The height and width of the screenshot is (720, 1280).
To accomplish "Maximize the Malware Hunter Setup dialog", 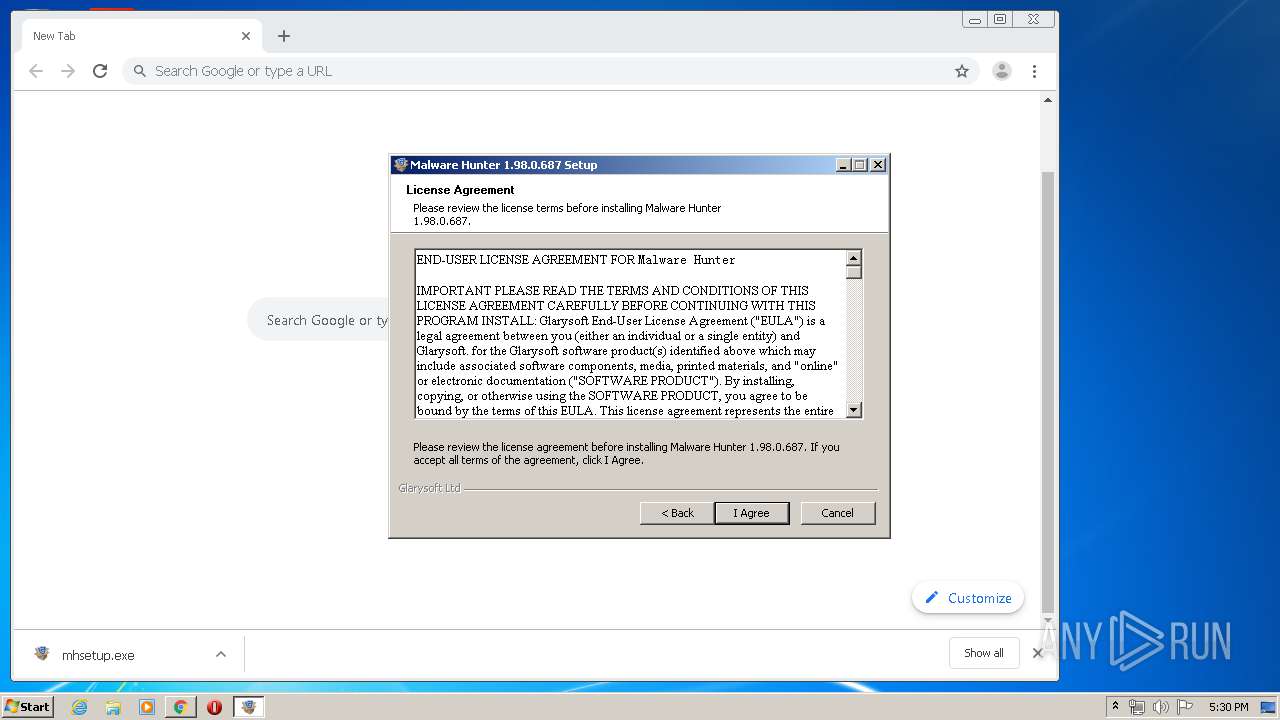I will point(860,165).
